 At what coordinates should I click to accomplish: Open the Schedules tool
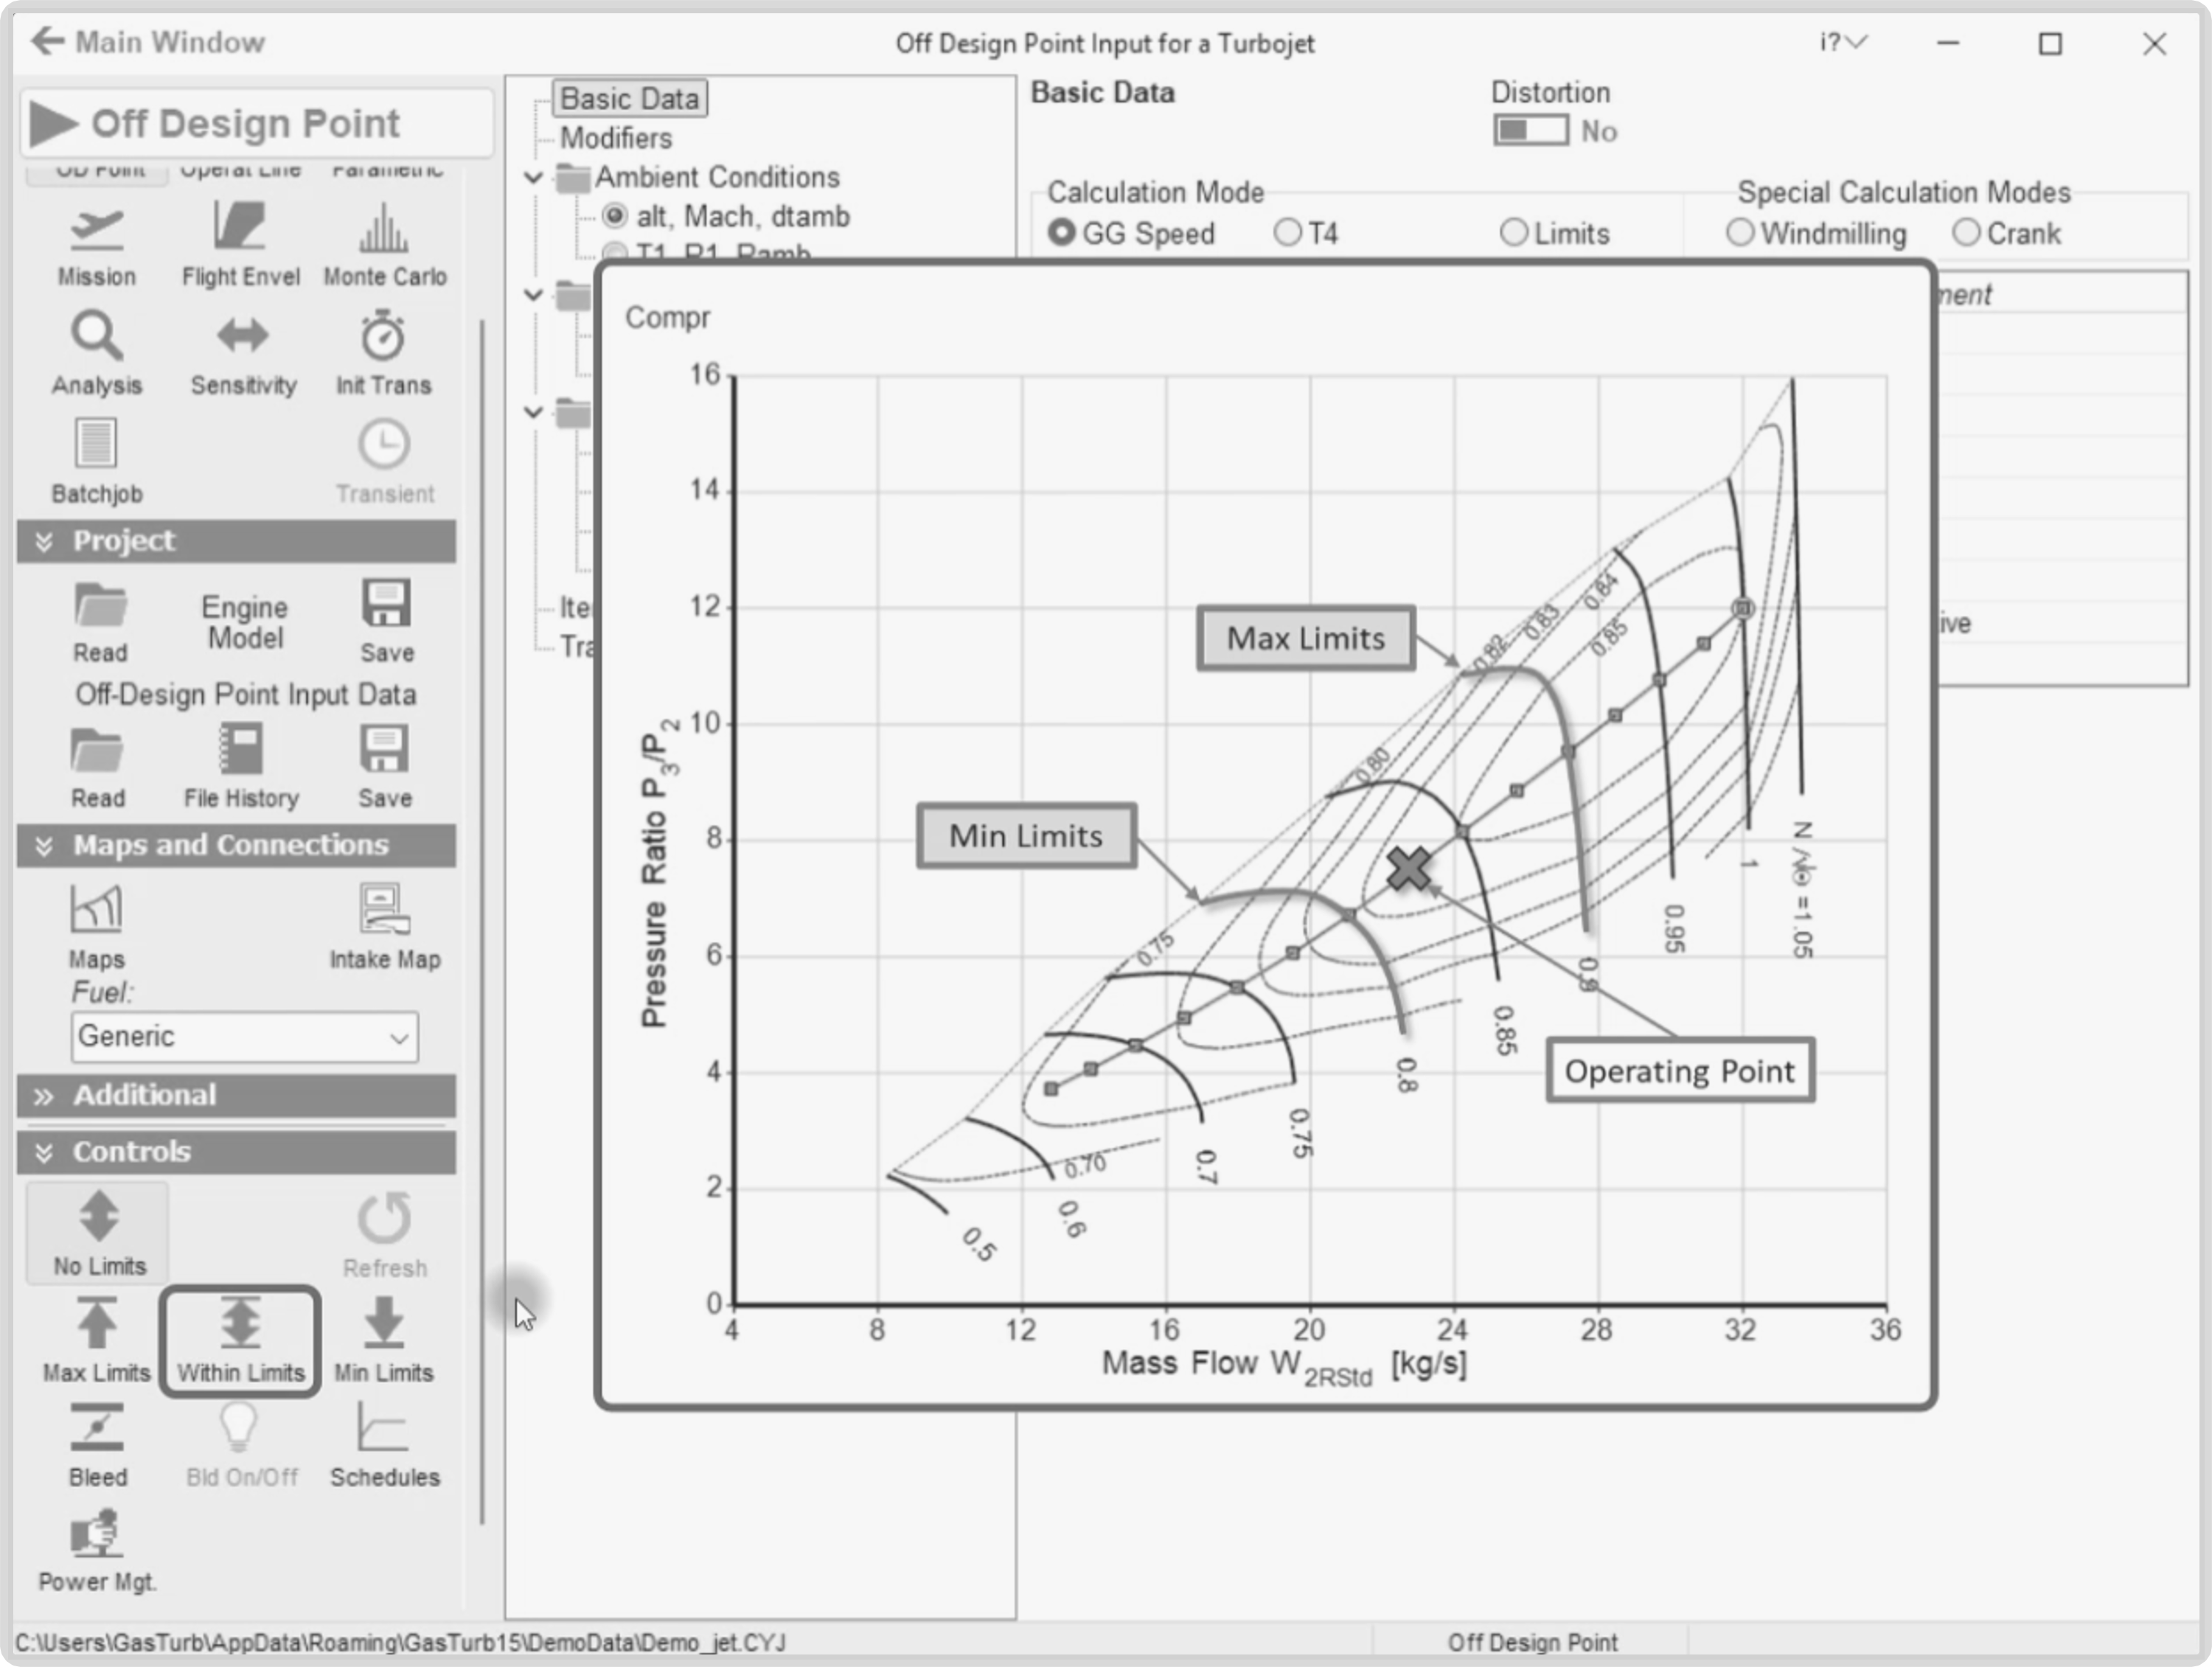tap(384, 1446)
